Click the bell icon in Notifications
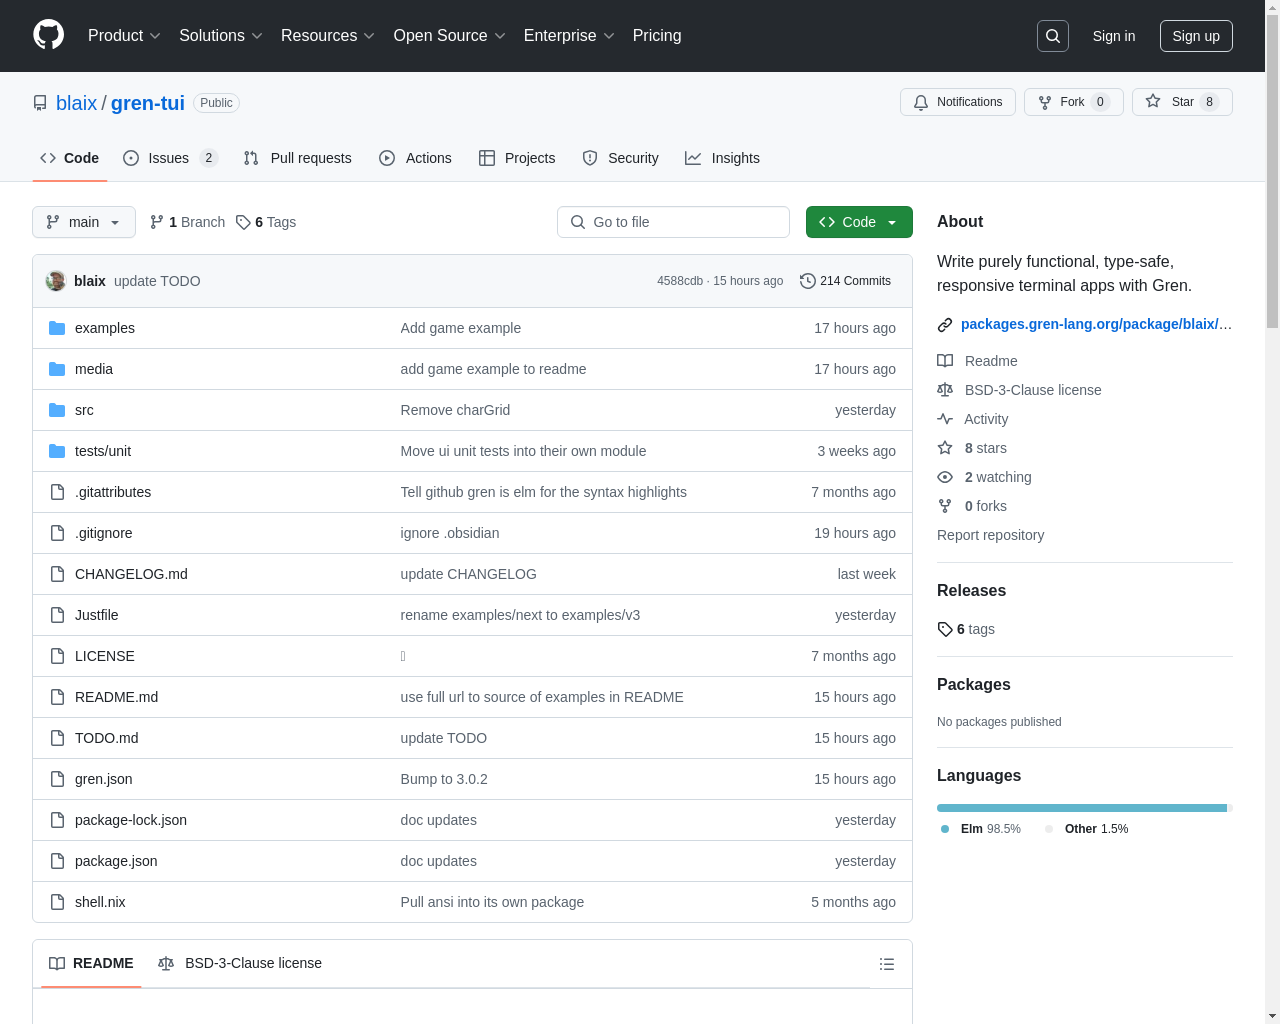Screen dimensions: 1280x1024 [921, 102]
